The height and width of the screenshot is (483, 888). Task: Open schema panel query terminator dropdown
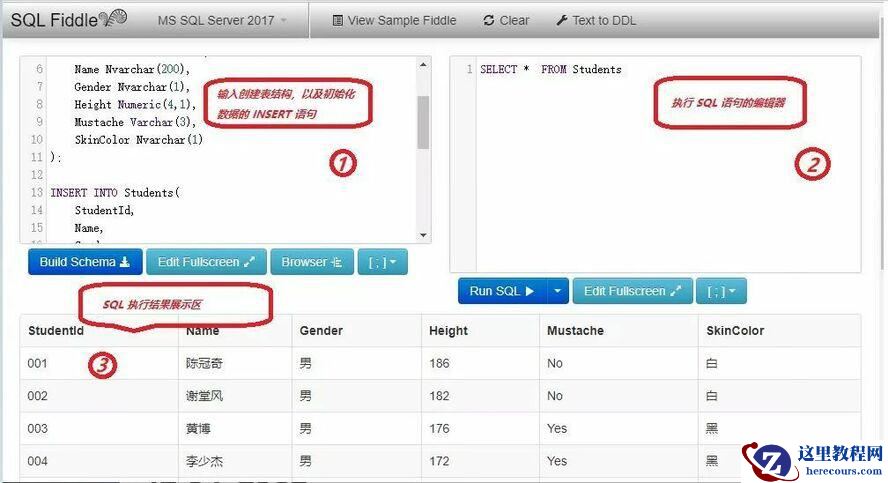(382, 262)
